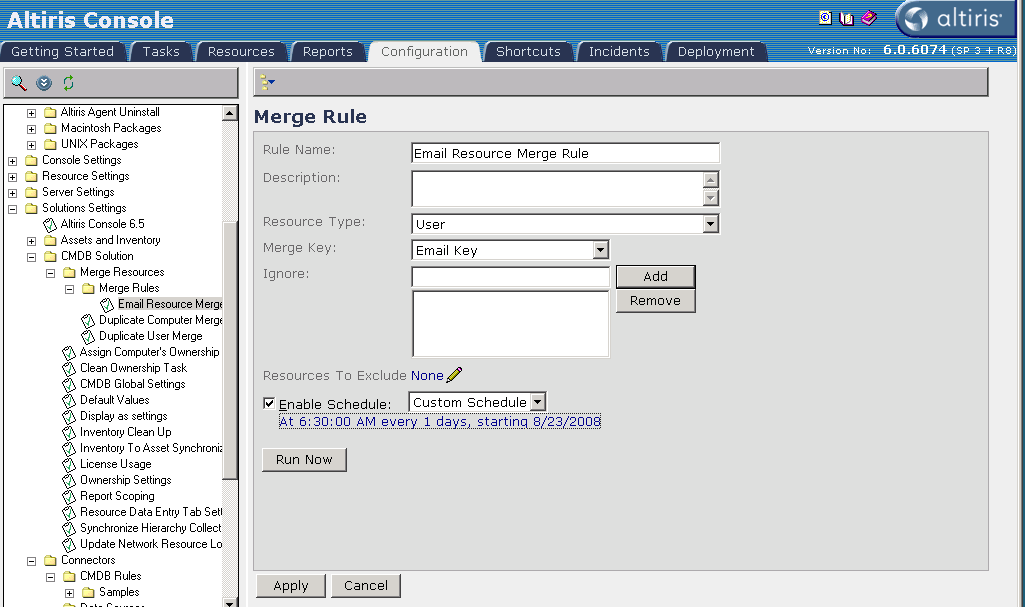Click the blue double-chevron collapse icon
Screen dimensions: 1025x607
pos(44,83)
